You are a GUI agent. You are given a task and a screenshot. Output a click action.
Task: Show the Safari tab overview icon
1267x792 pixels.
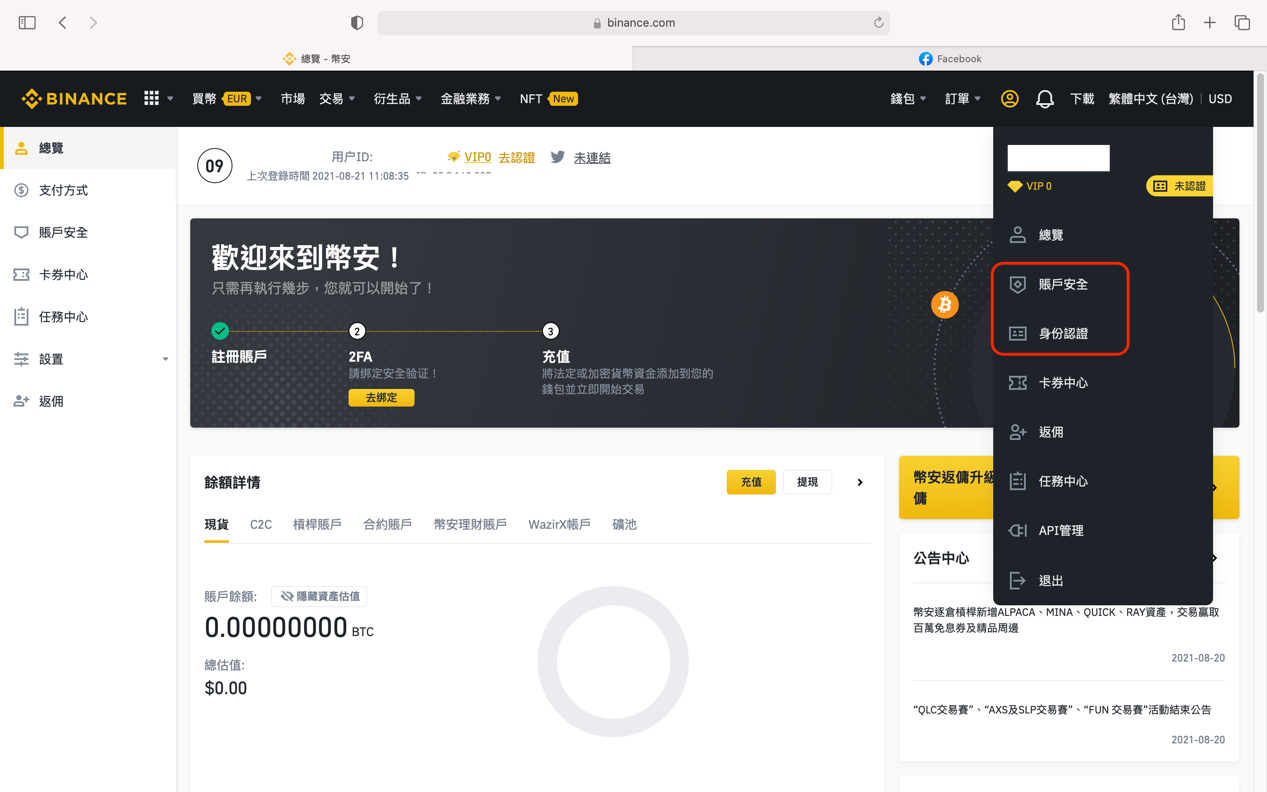tap(1242, 22)
